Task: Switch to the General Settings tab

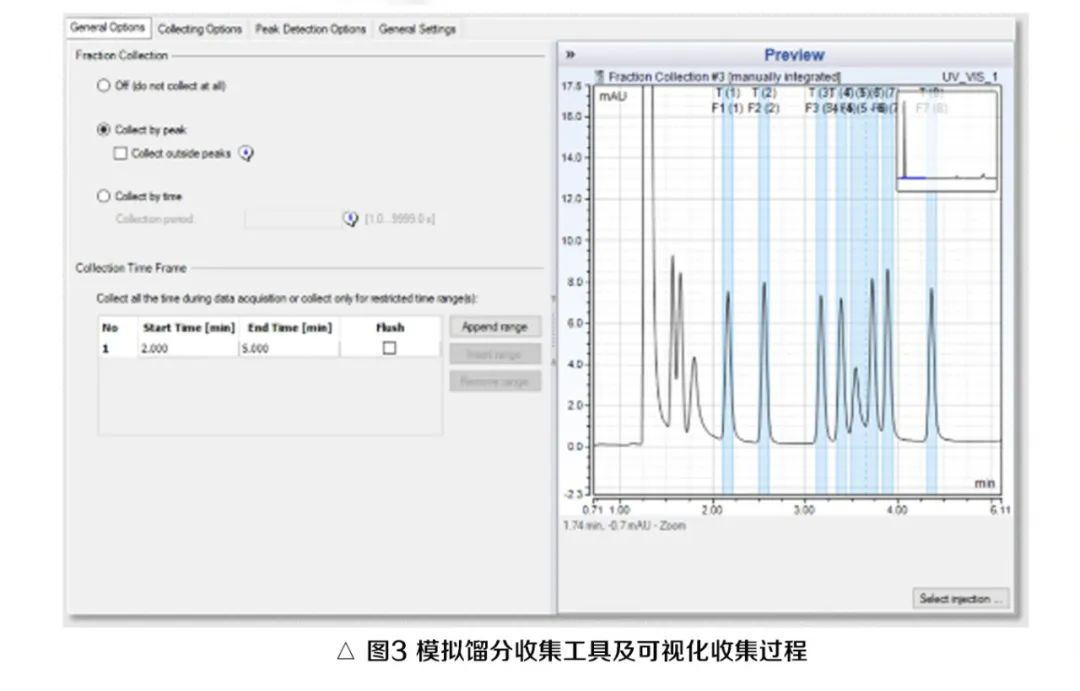Action: [x=417, y=29]
